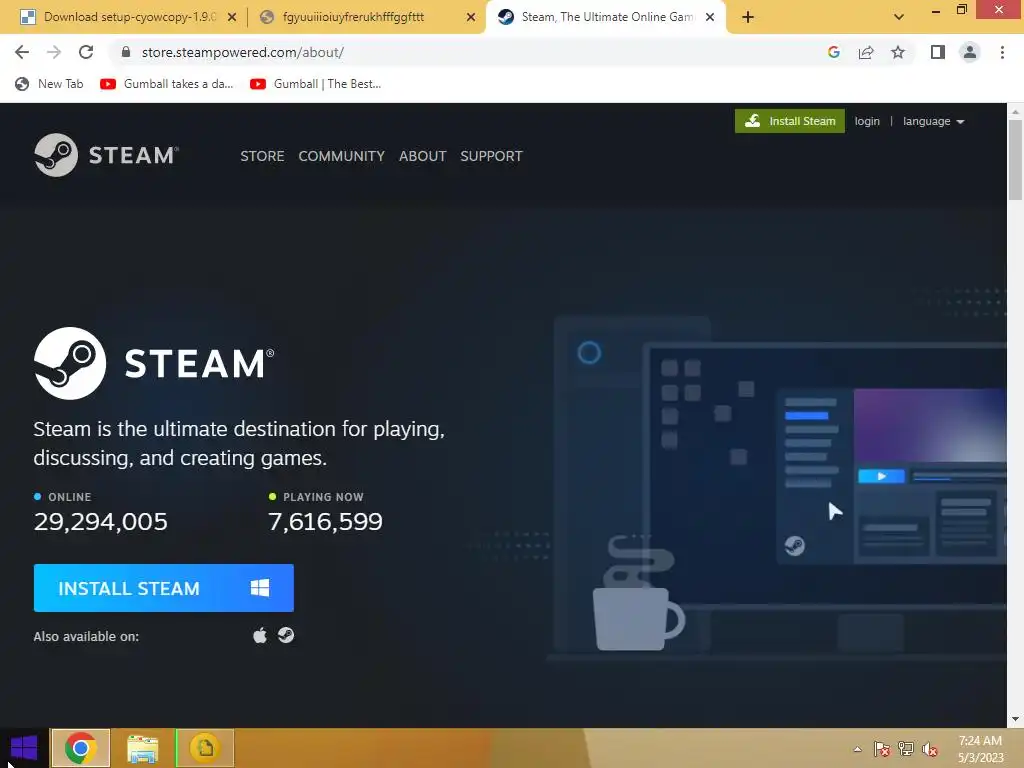Click the SteamOS availability icon

286,635
